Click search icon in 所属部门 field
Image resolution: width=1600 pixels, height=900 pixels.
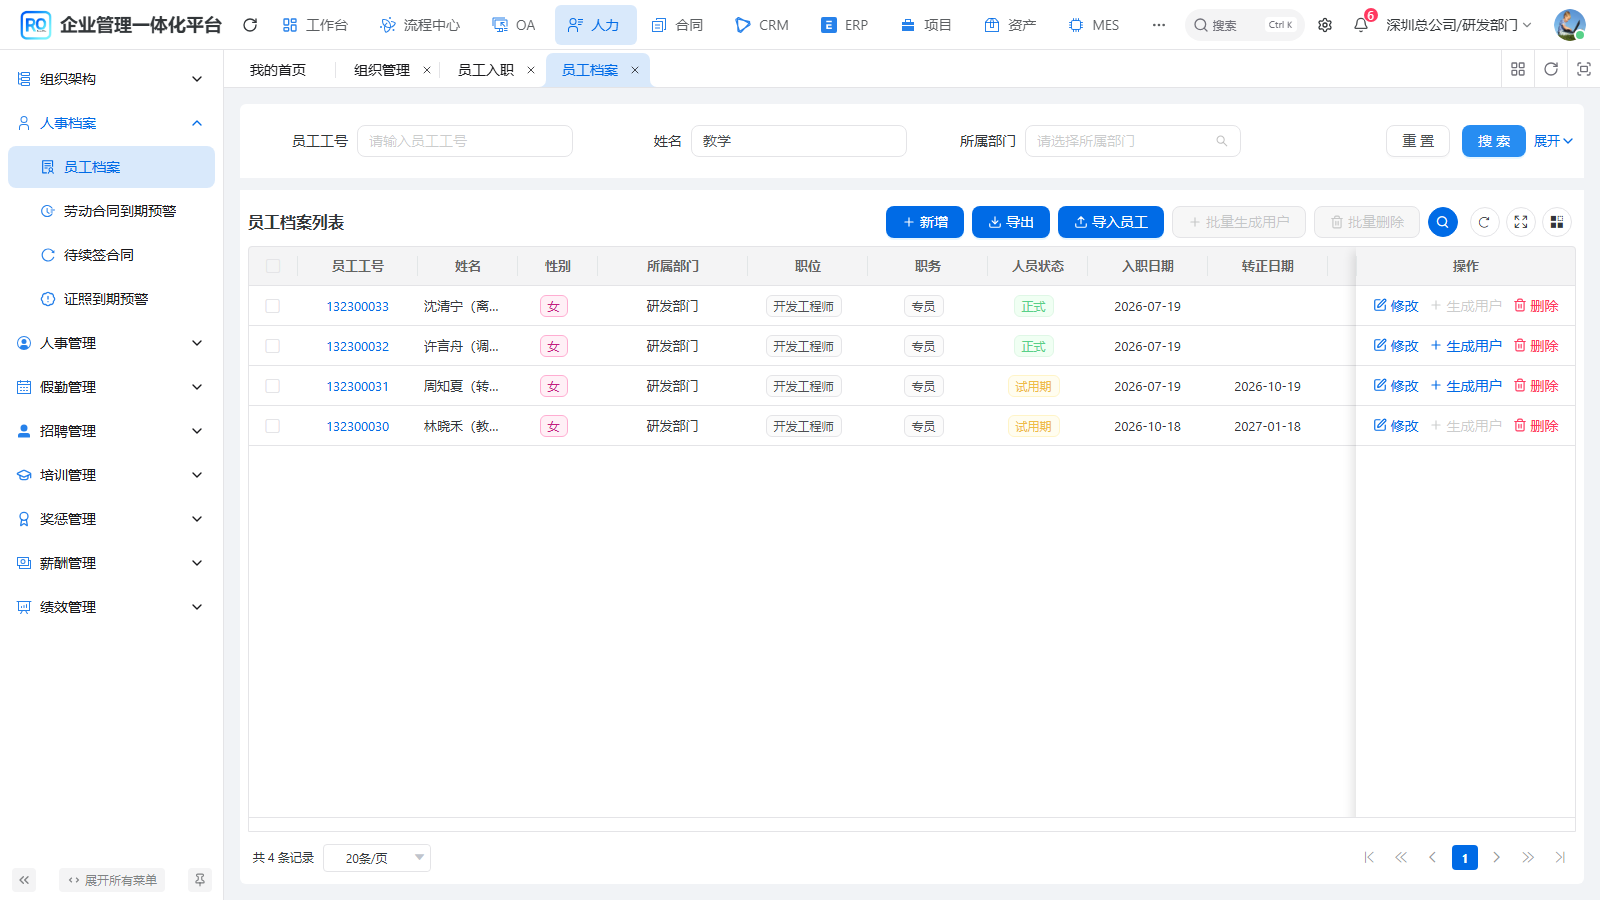[x=1221, y=141]
